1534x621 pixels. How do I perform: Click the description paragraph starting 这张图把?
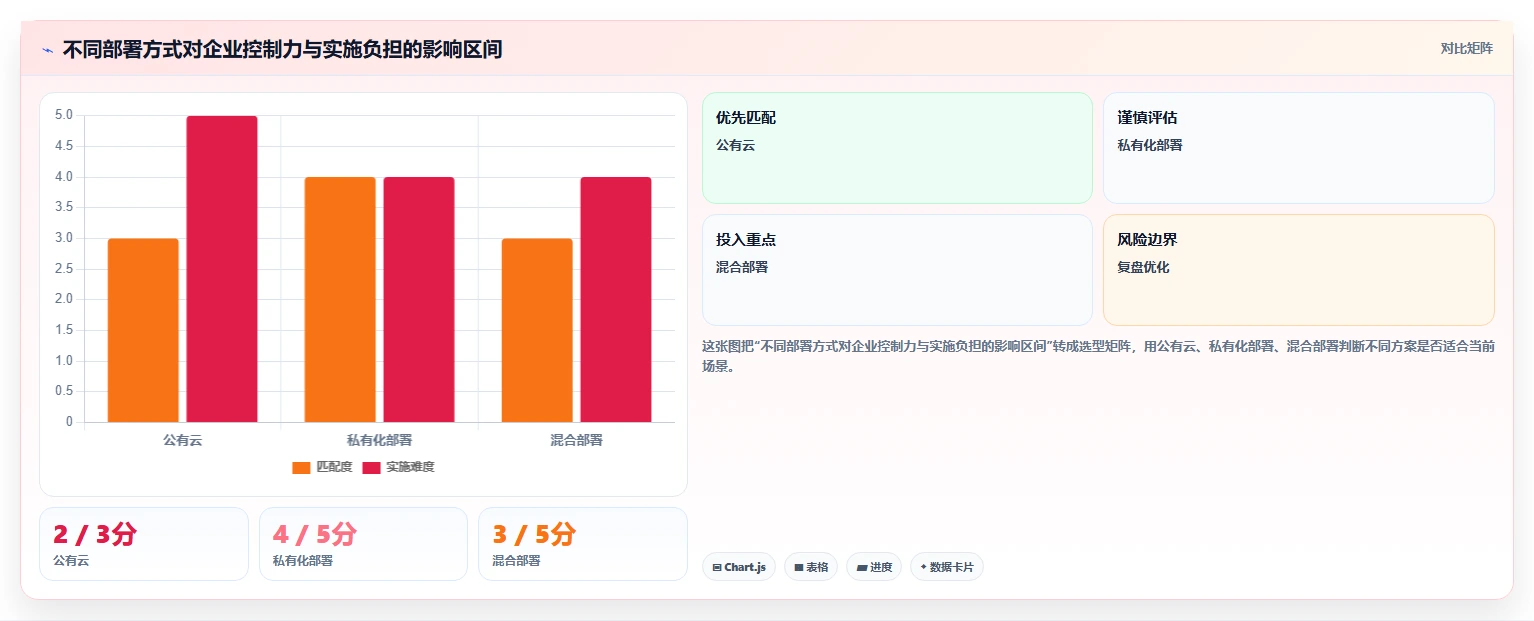(1098, 356)
